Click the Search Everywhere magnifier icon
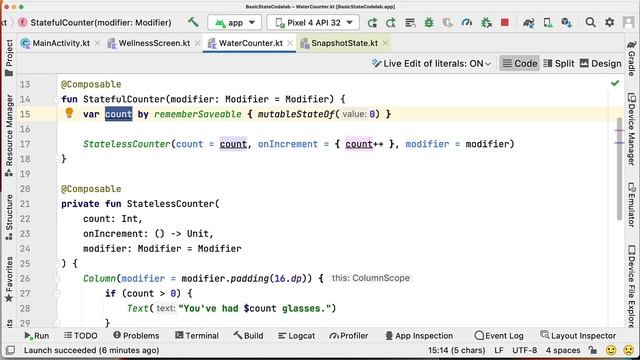Screen dimensions: 640x360 click(590, 22)
